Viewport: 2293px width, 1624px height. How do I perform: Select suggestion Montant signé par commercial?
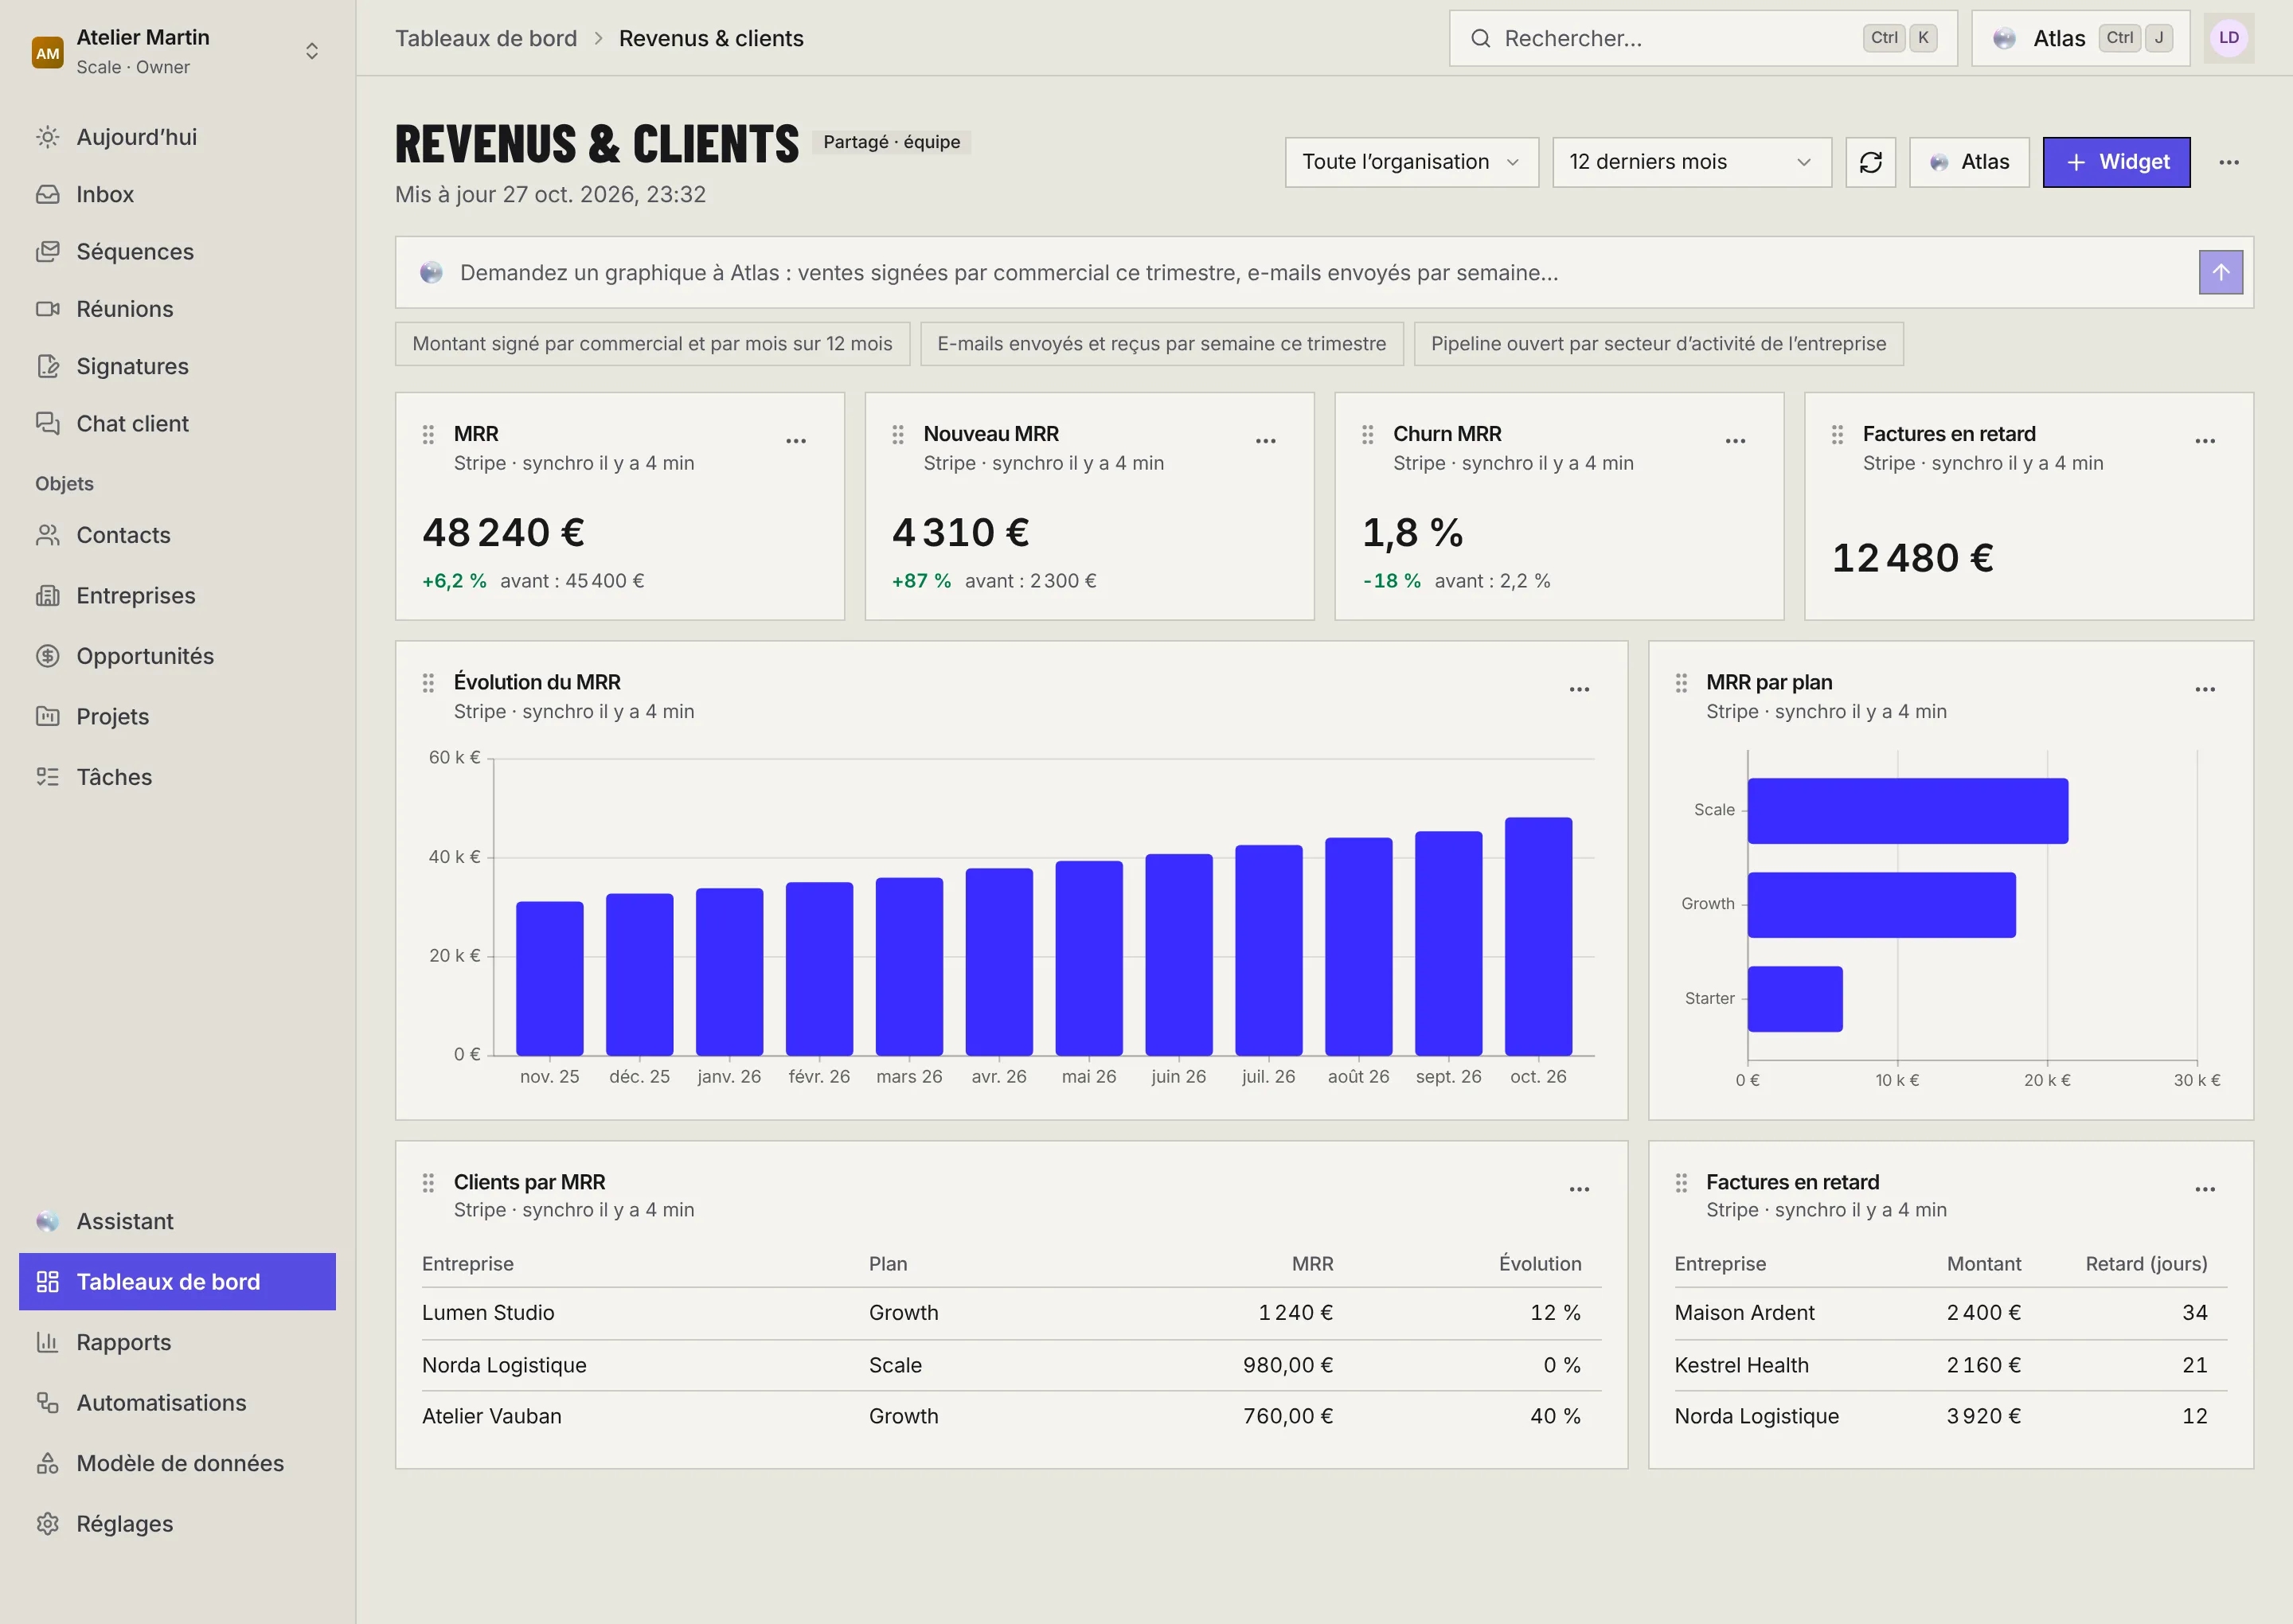pyautogui.click(x=652, y=344)
